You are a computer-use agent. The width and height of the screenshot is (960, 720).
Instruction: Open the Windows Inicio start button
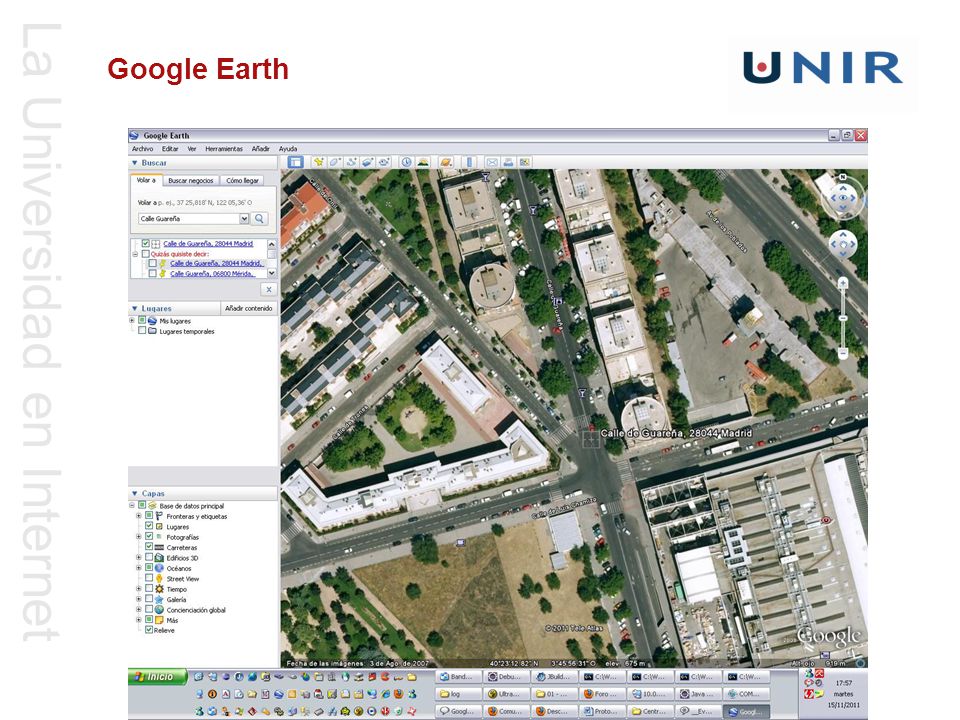coord(158,677)
